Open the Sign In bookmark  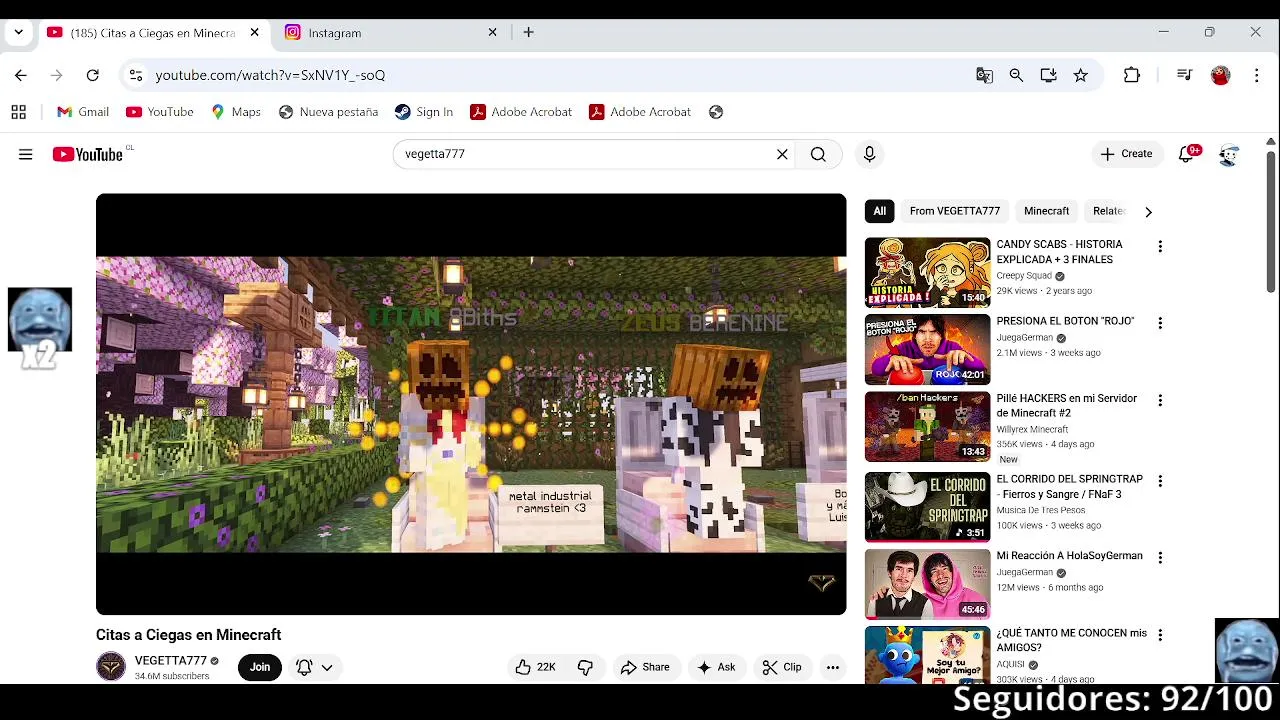pos(424,112)
